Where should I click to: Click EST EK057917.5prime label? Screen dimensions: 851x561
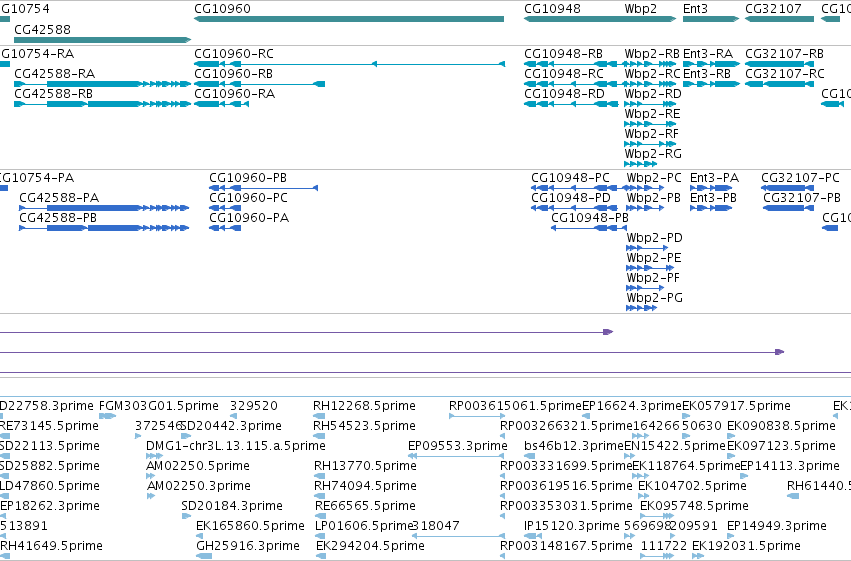click(x=736, y=406)
